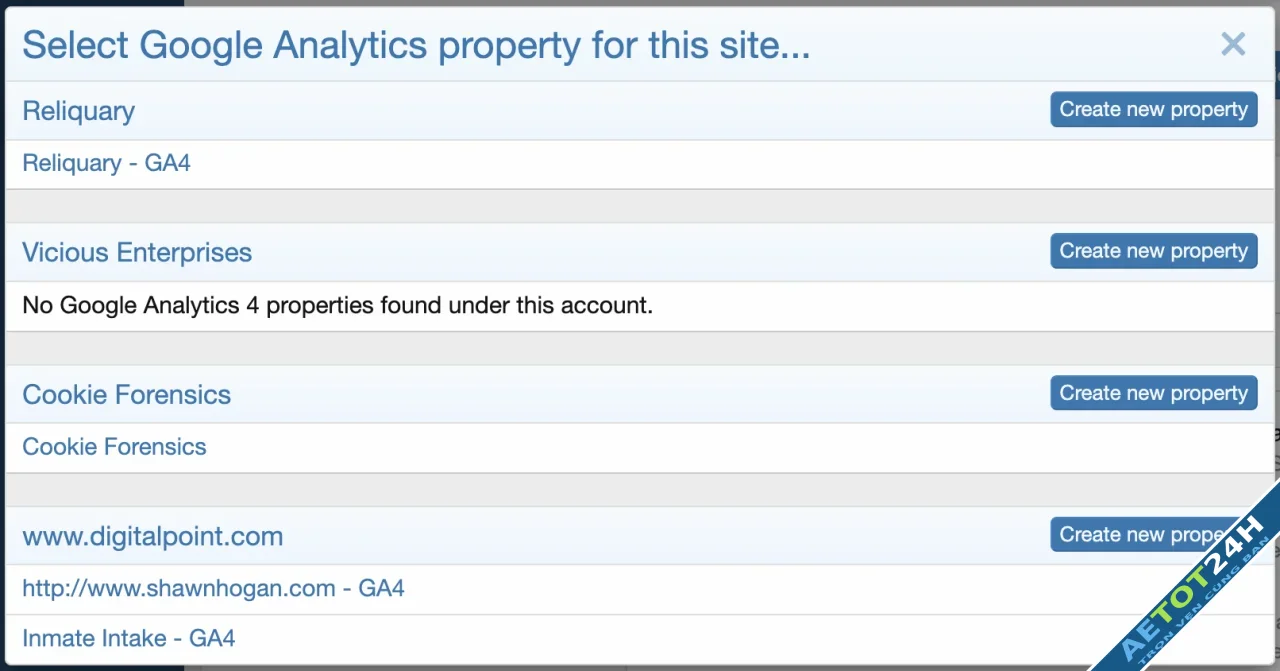Click the no GA4 properties found message

(x=337, y=305)
